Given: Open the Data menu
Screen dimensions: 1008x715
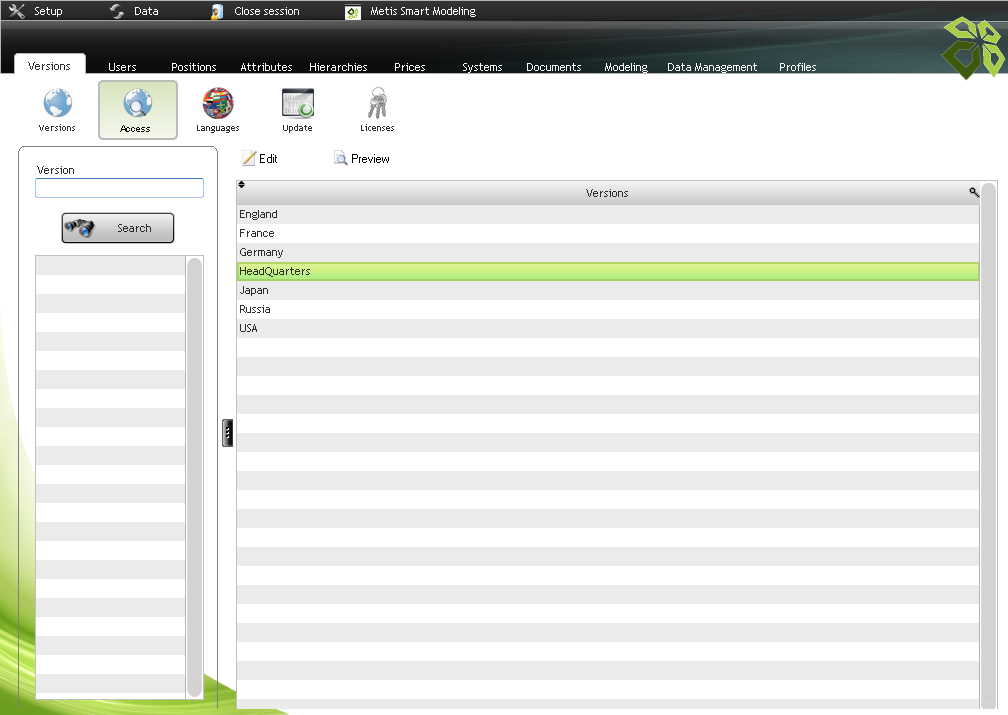Looking at the screenshot, I should [x=134, y=11].
